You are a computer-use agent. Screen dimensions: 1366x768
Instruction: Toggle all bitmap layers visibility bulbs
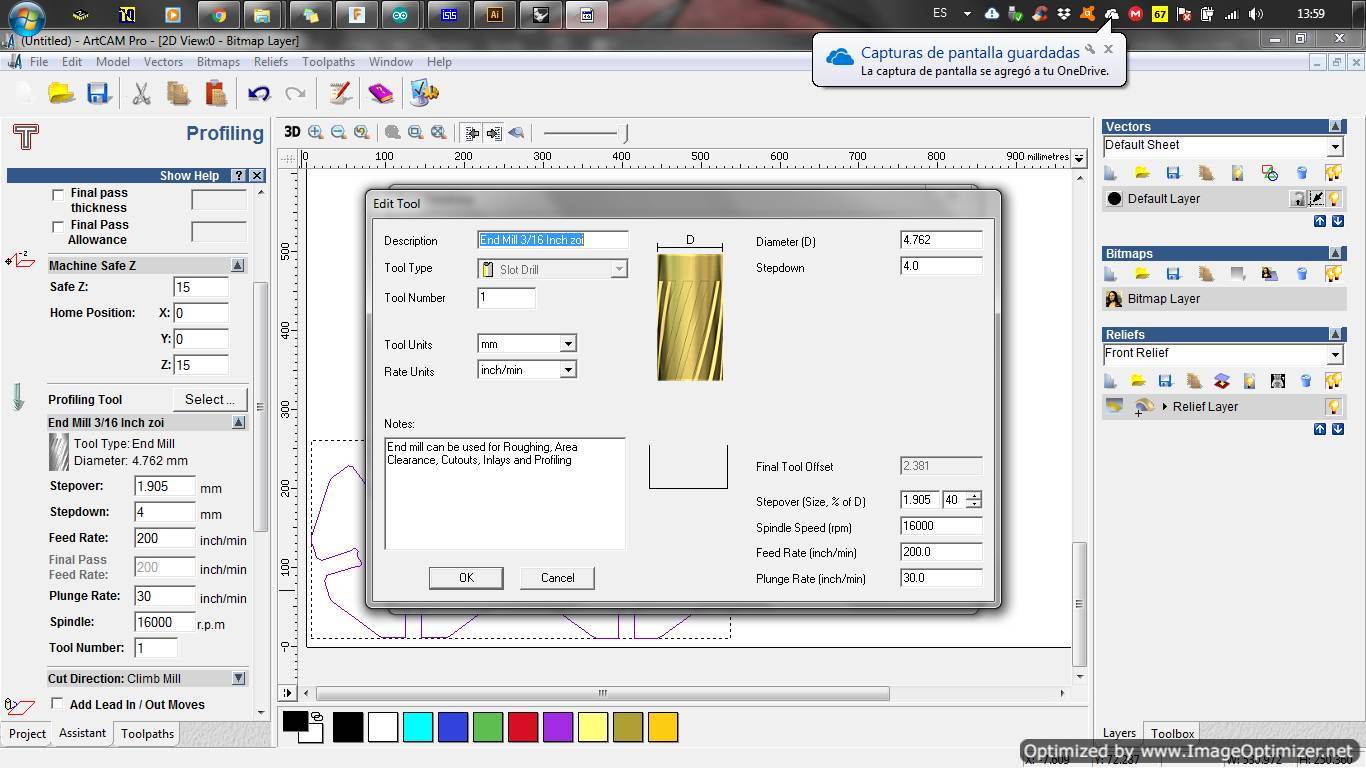[1333, 273]
